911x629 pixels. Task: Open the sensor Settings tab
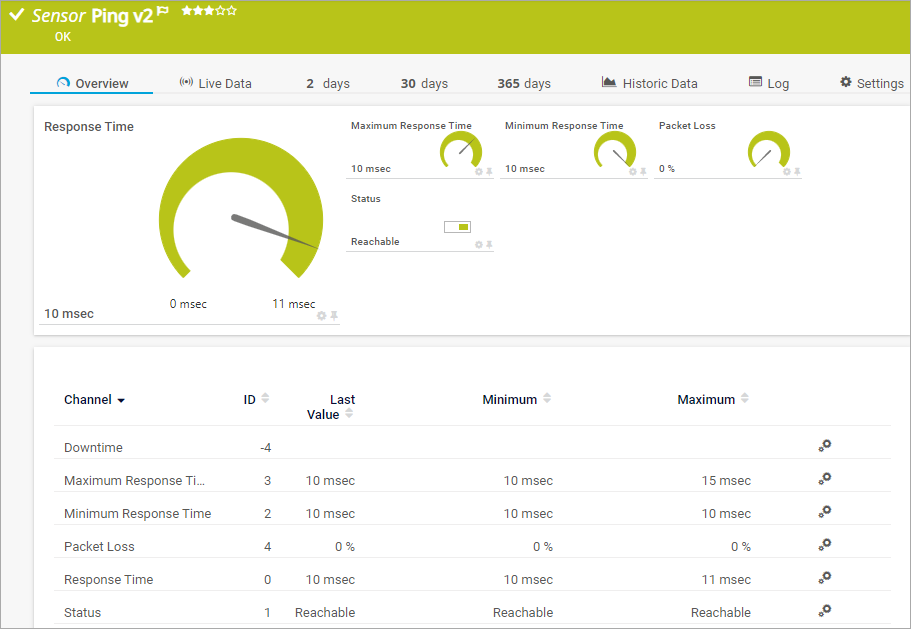(871, 83)
